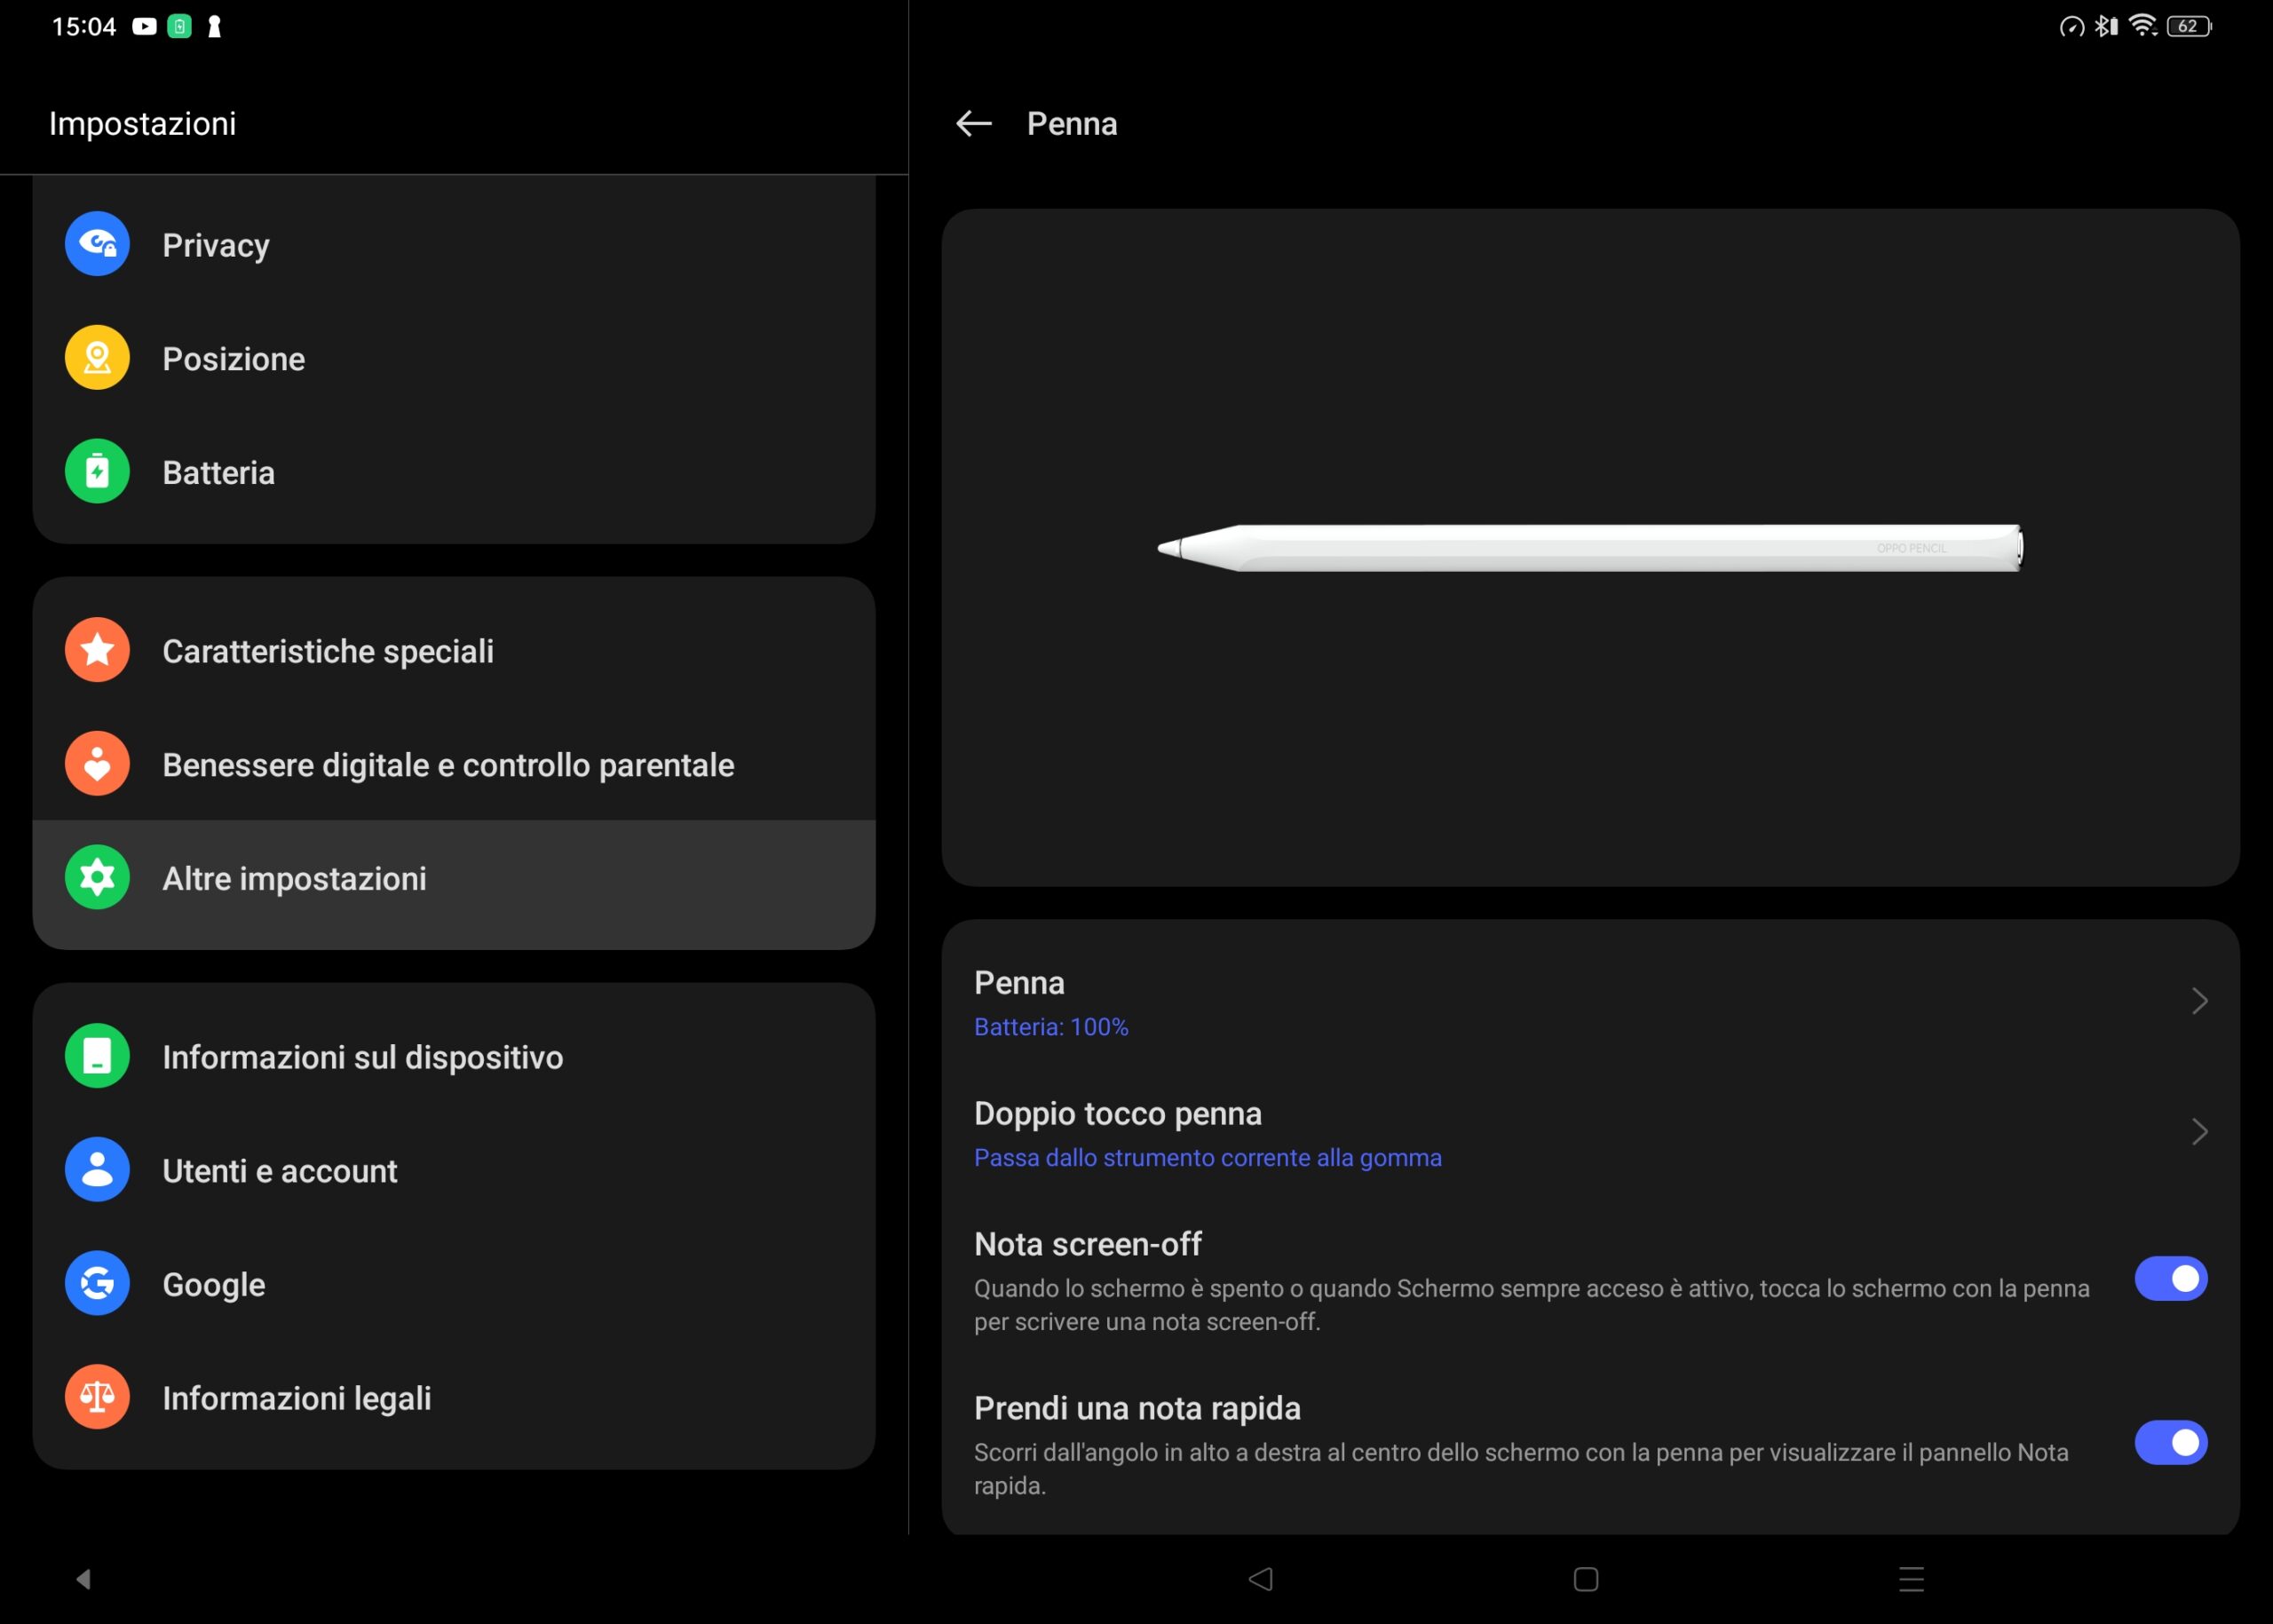This screenshot has height=1624, width=2273.
Task: Tap the back arrow next to Penna
Action: (973, 124)
